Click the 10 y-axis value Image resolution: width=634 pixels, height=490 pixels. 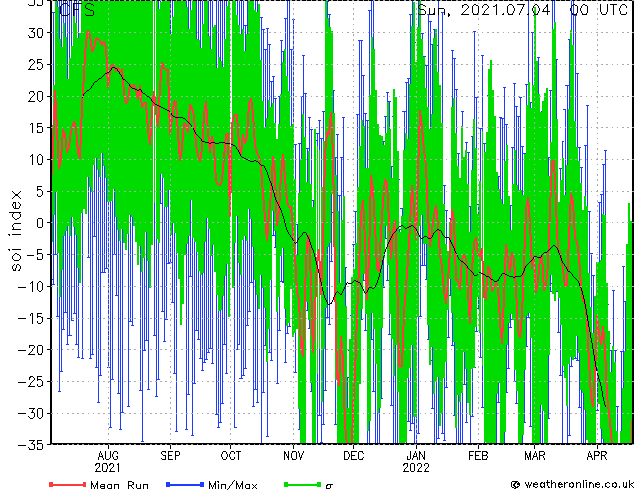point(36,160)
